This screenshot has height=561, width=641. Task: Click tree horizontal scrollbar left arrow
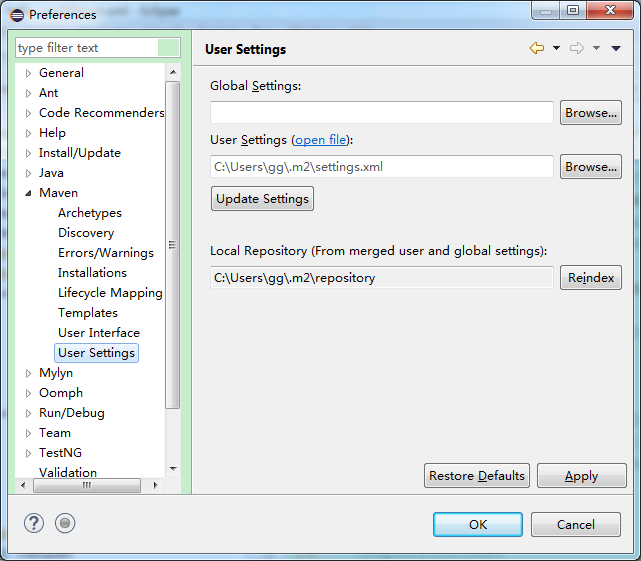pyautogui.click(x=22, y=485)
